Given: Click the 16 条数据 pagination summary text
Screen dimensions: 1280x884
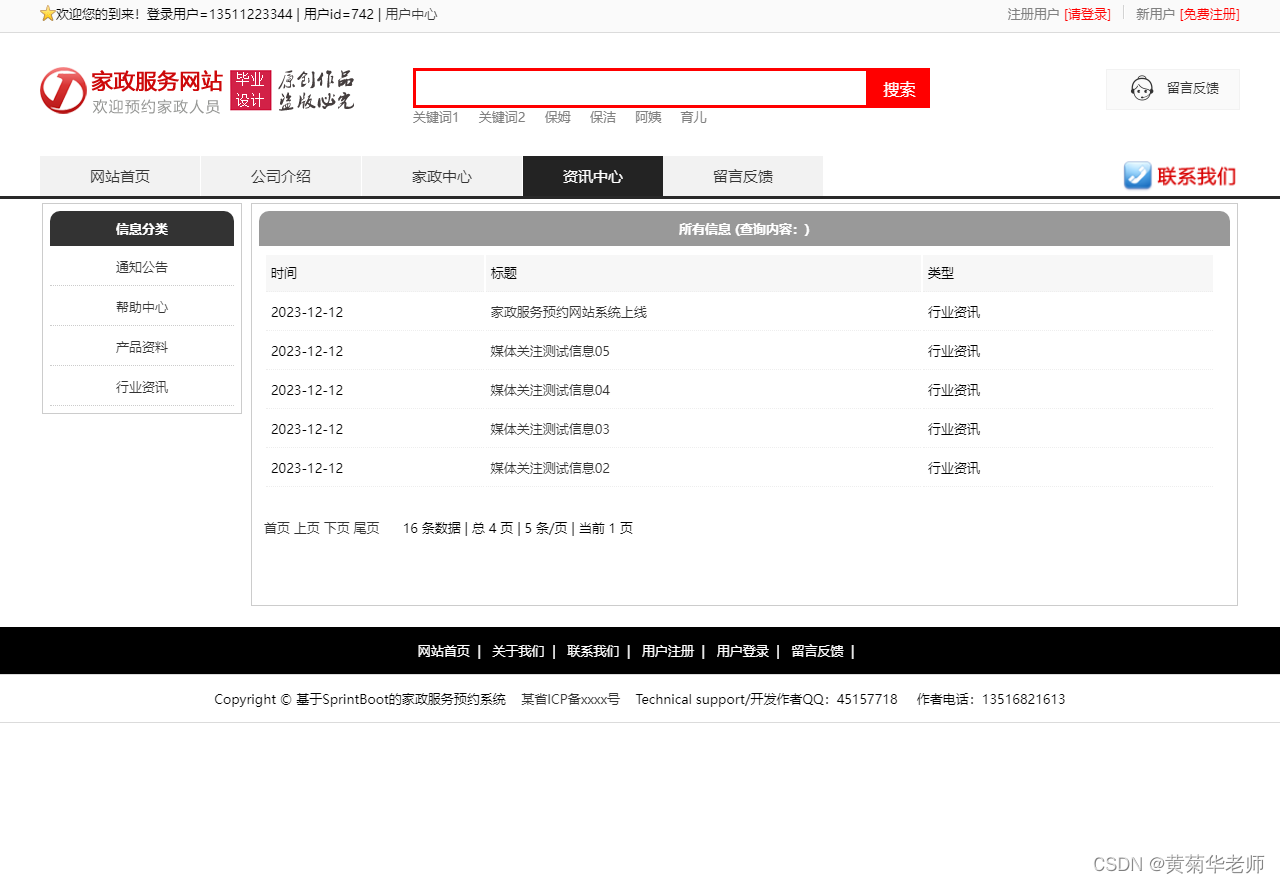Looking at the screenshot, I should coord(432,528).
